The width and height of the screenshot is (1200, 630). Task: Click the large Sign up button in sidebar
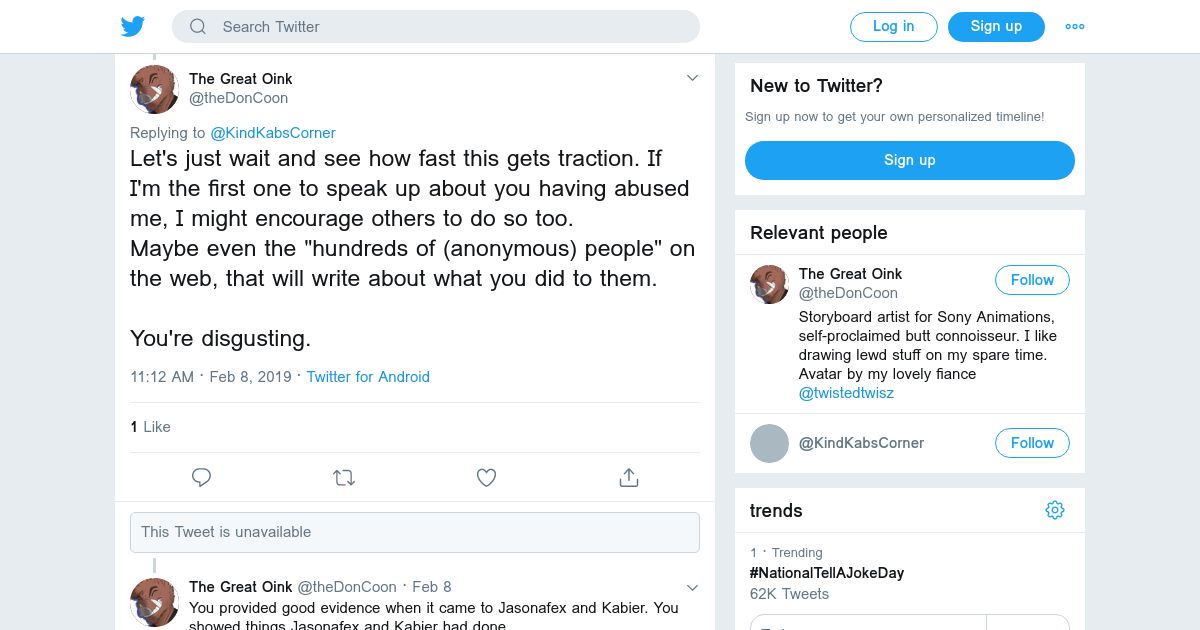click(x=909, y=160)
